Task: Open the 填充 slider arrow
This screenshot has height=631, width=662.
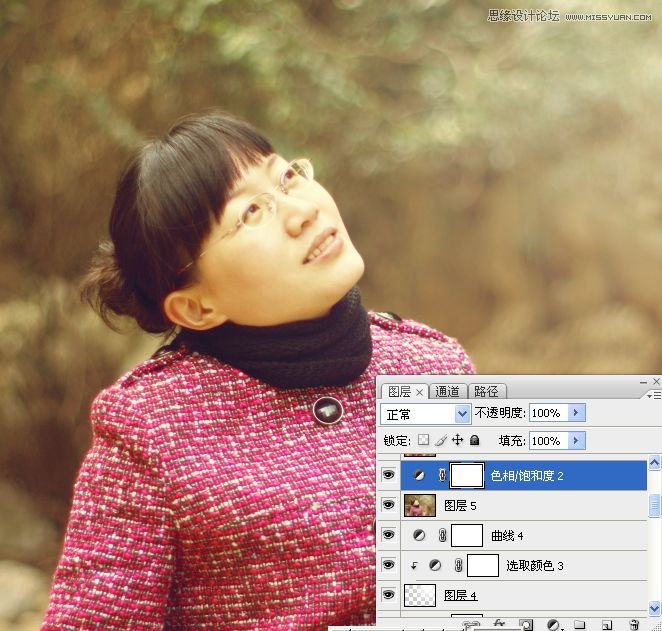Action: pos(576,441)
